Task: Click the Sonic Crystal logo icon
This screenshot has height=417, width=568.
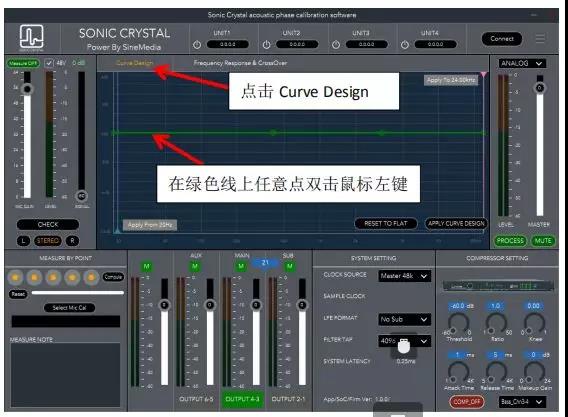Action: click(x=32, y=37)
